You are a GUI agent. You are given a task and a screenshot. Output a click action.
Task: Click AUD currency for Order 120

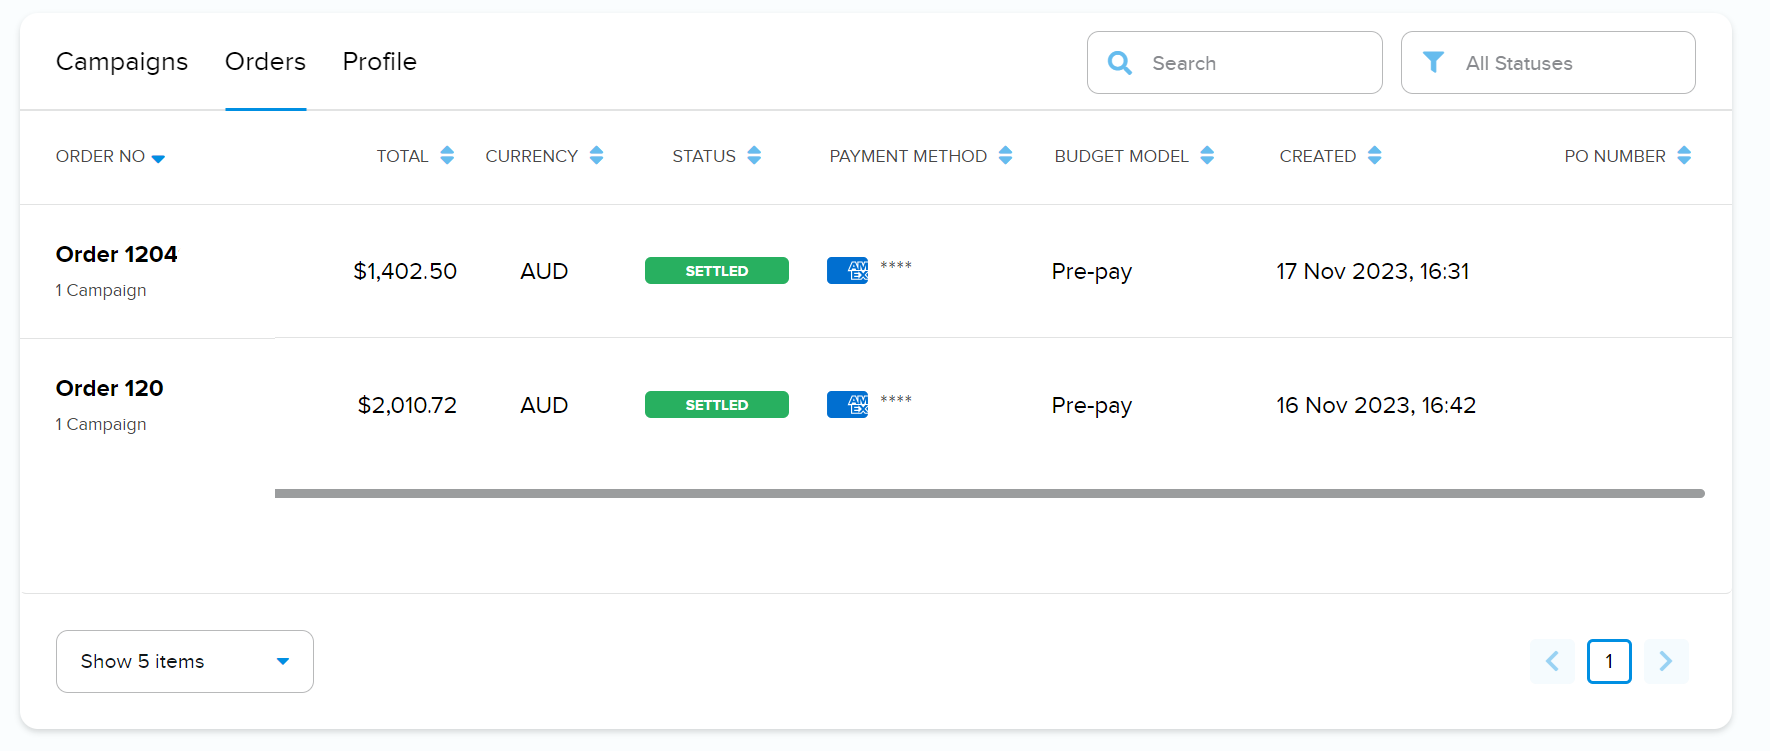click(544, 405)
